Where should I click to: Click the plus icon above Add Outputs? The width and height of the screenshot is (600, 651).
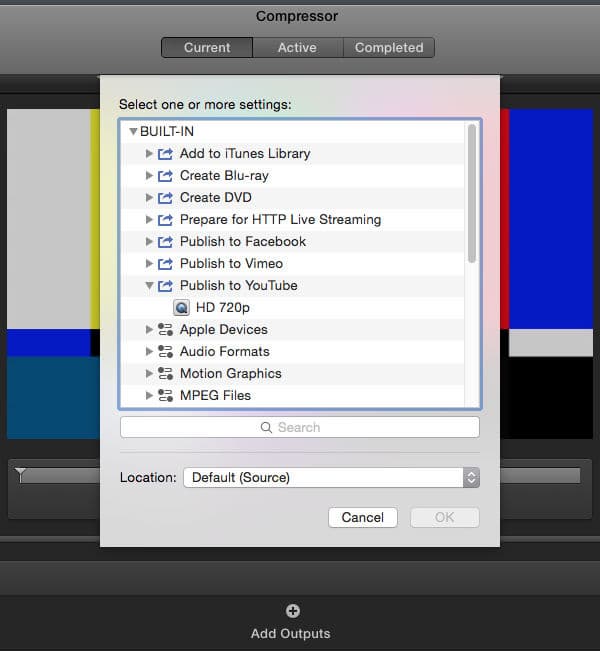click(x=293, y=611)
